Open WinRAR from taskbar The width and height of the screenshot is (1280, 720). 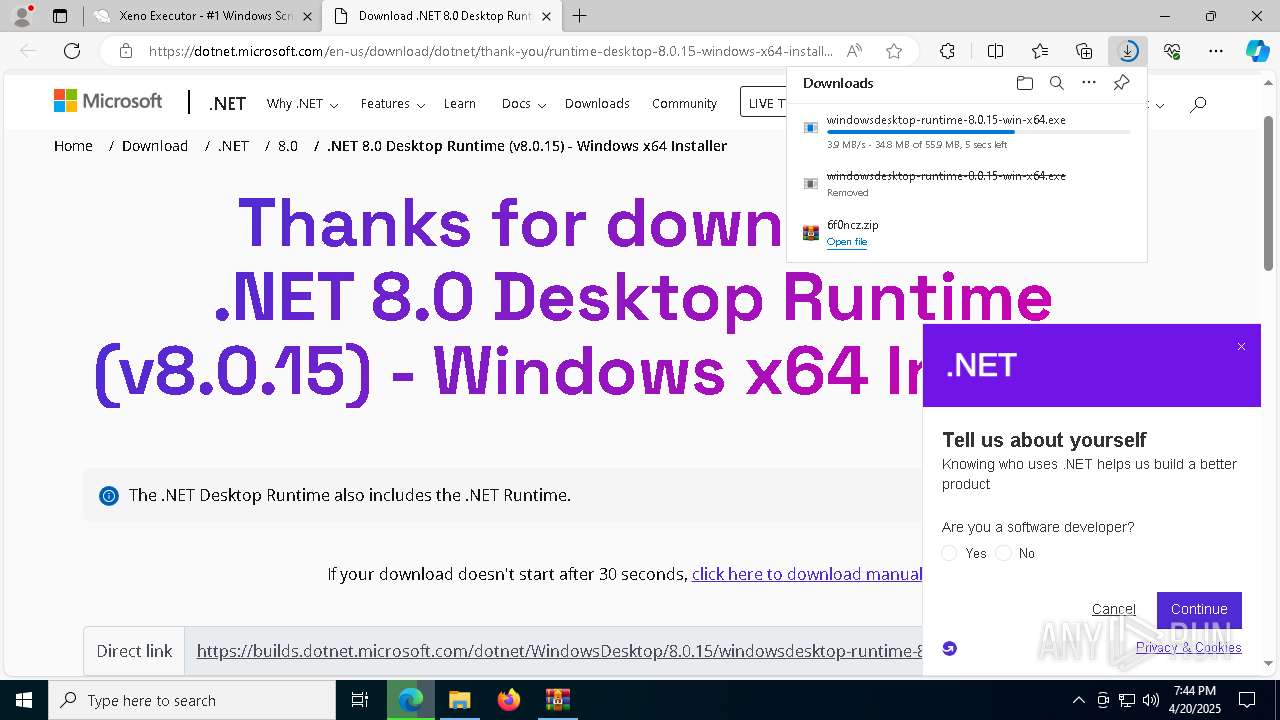tap(557, 700)
